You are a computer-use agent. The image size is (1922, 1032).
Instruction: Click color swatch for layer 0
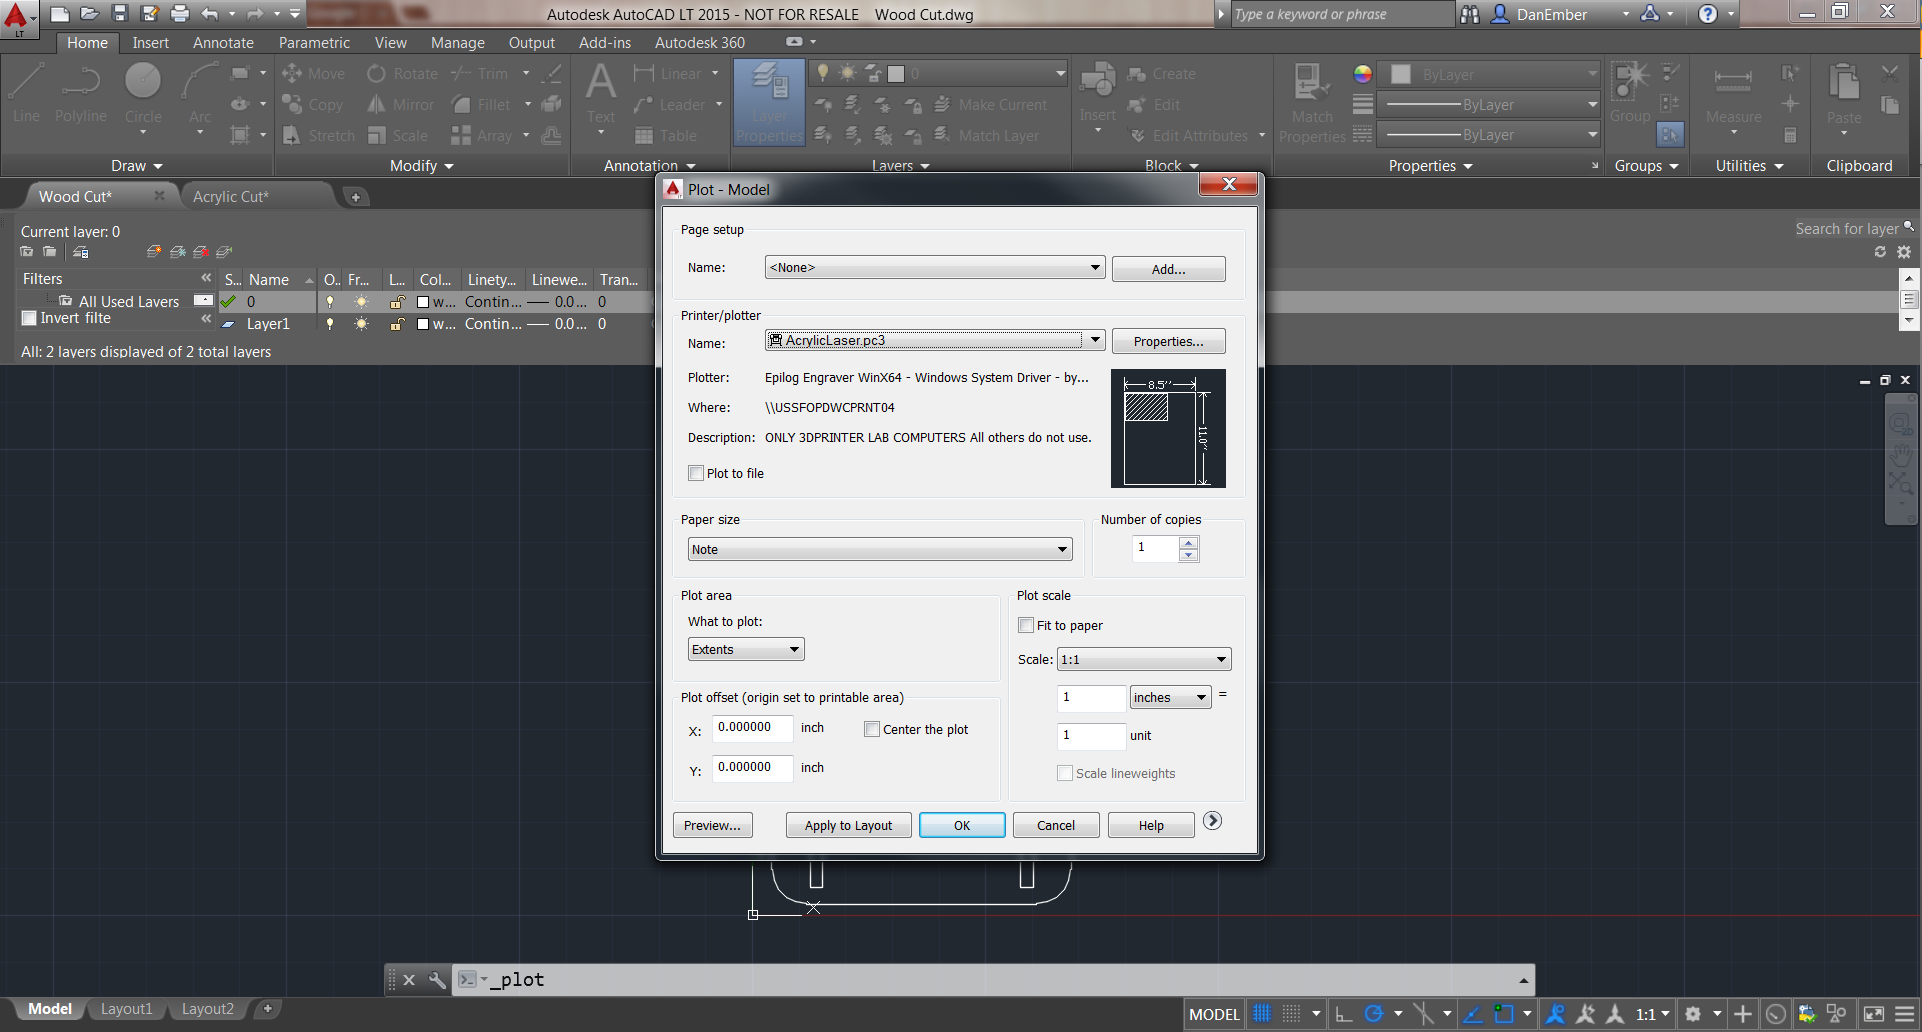point(424,302)
